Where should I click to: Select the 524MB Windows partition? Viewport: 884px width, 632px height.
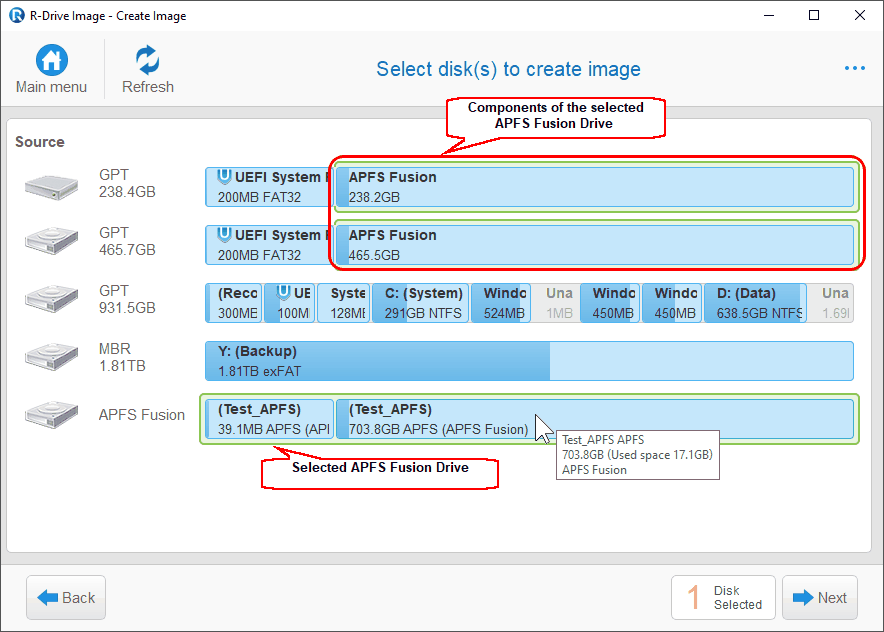coord(501,303)
